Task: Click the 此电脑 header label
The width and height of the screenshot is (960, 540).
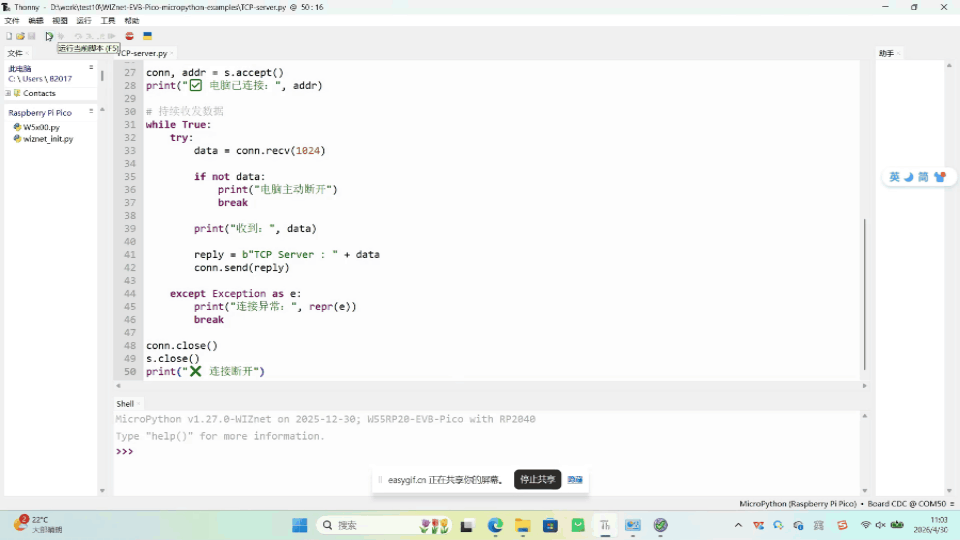Action: pos(20,69)
